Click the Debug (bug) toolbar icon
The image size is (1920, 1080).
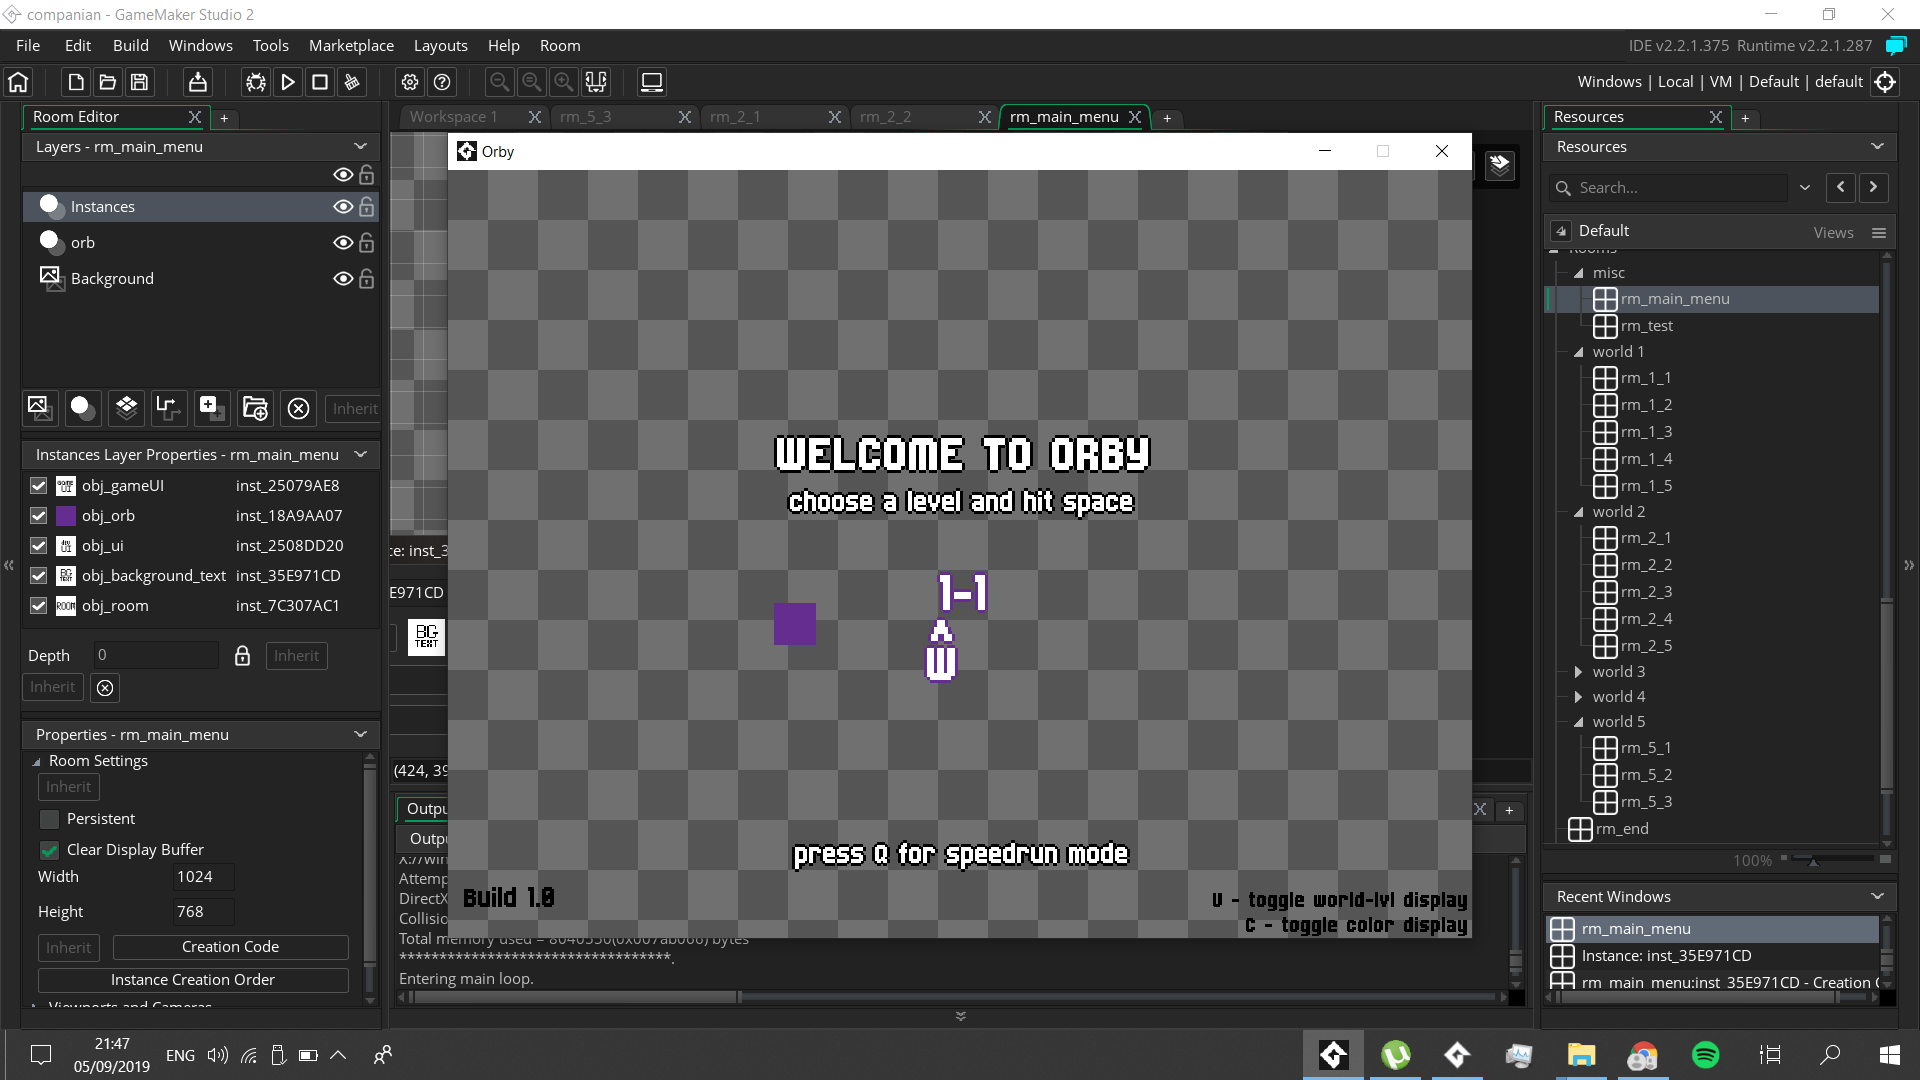256,82
